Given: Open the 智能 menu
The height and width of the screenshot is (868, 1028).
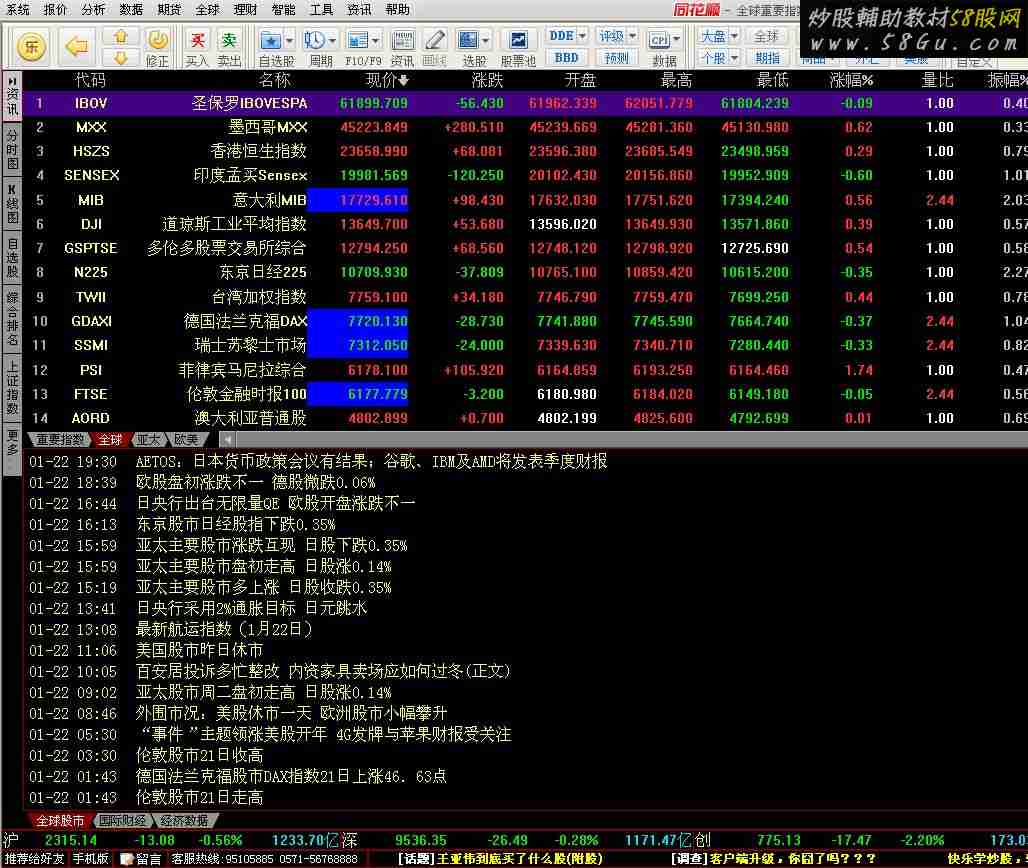Looking at the screenshot, I should coord(283,9).
